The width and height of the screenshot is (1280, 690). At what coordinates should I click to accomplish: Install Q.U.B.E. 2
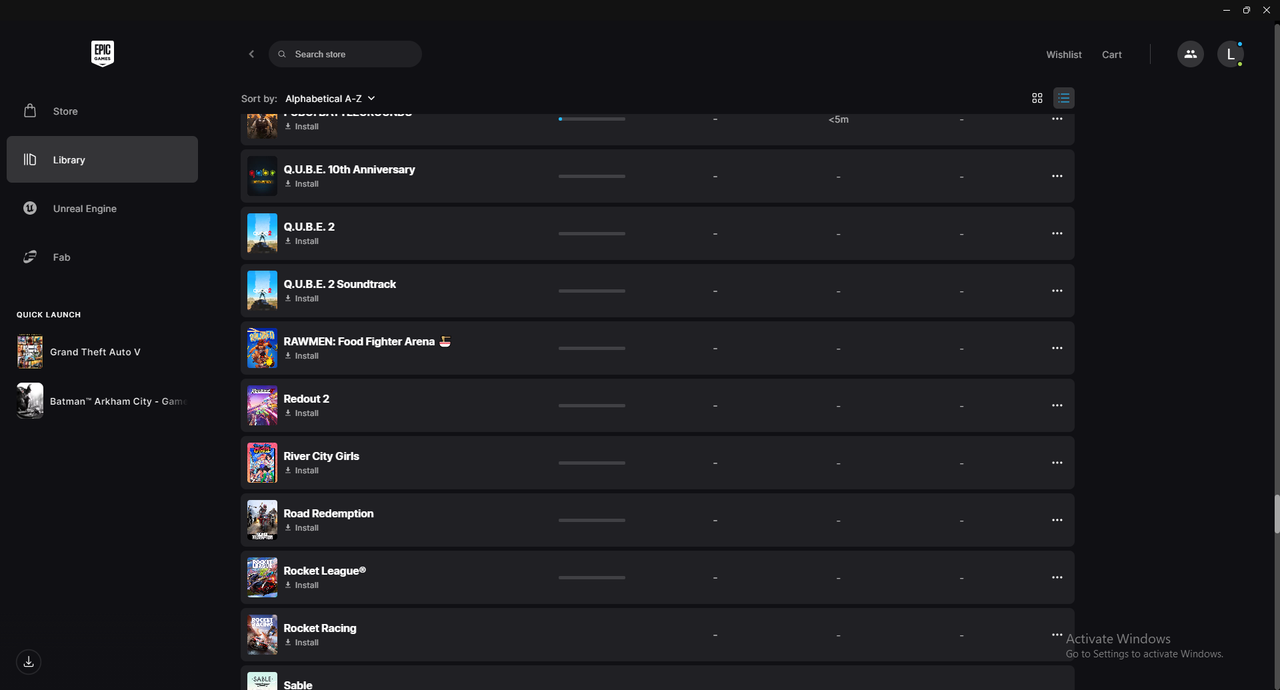coord(302,241)
